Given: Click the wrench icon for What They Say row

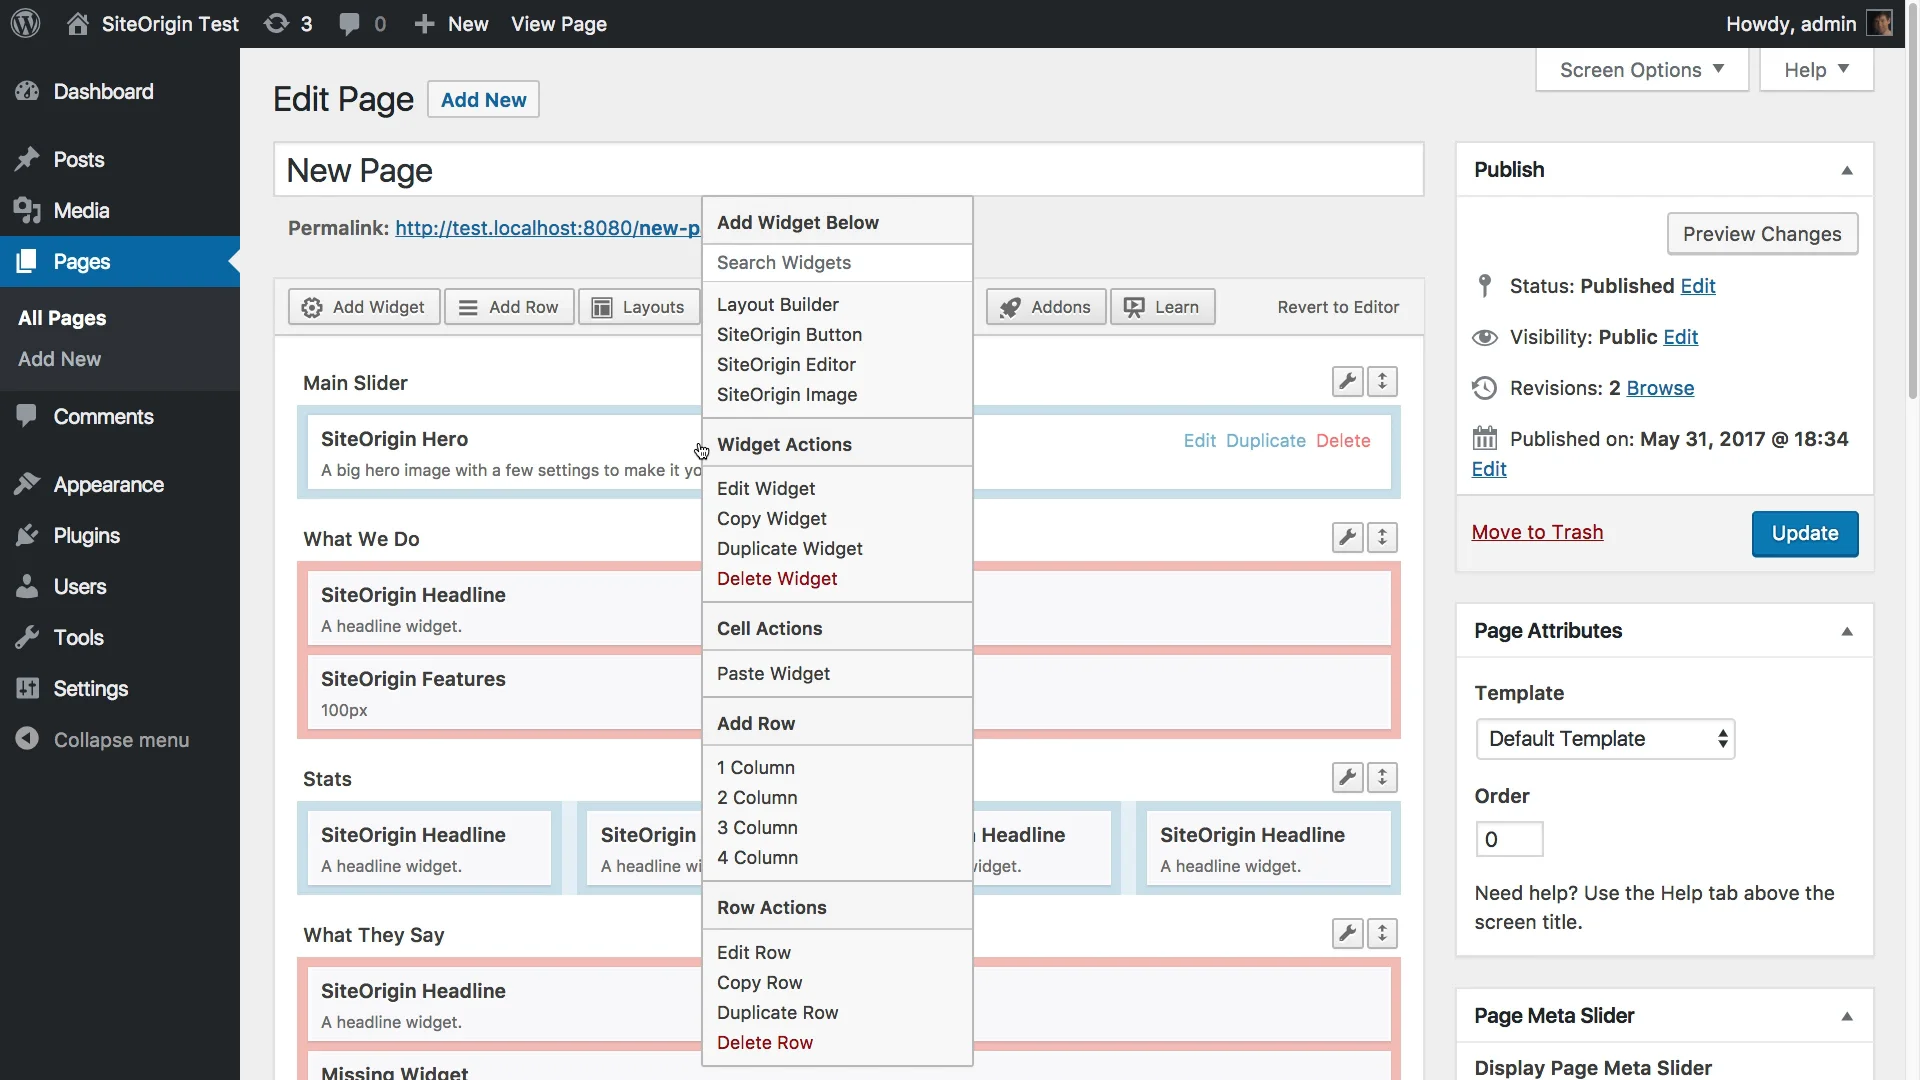Looking at the screenshot, I should tap(1348, 933).
